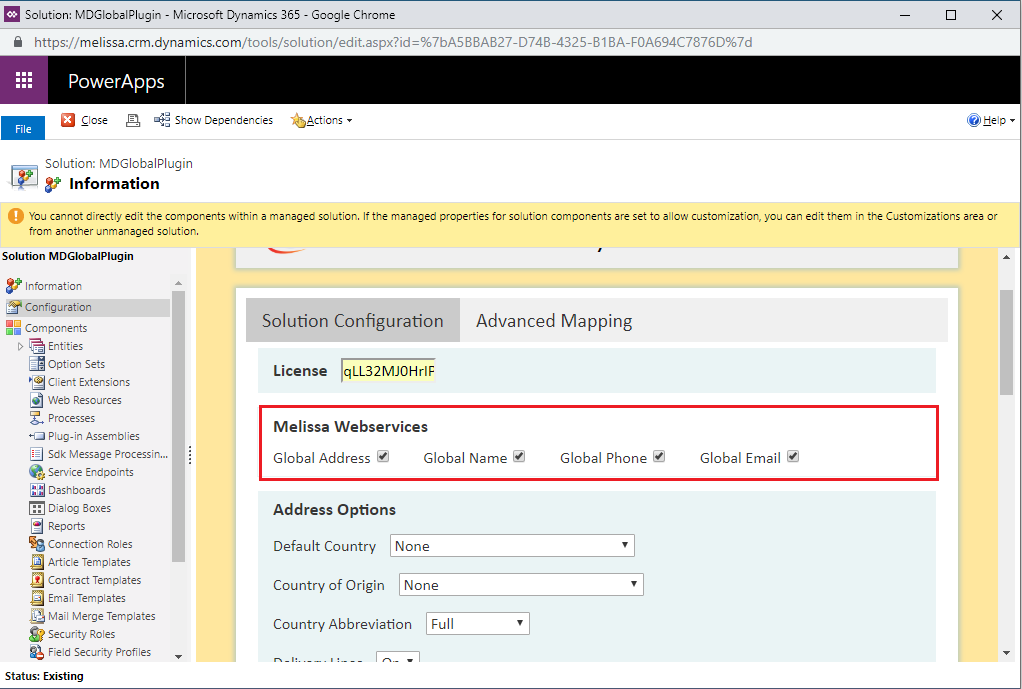Switch to Solution Configuration tab

pyautogui.click(x=353, y=320)
